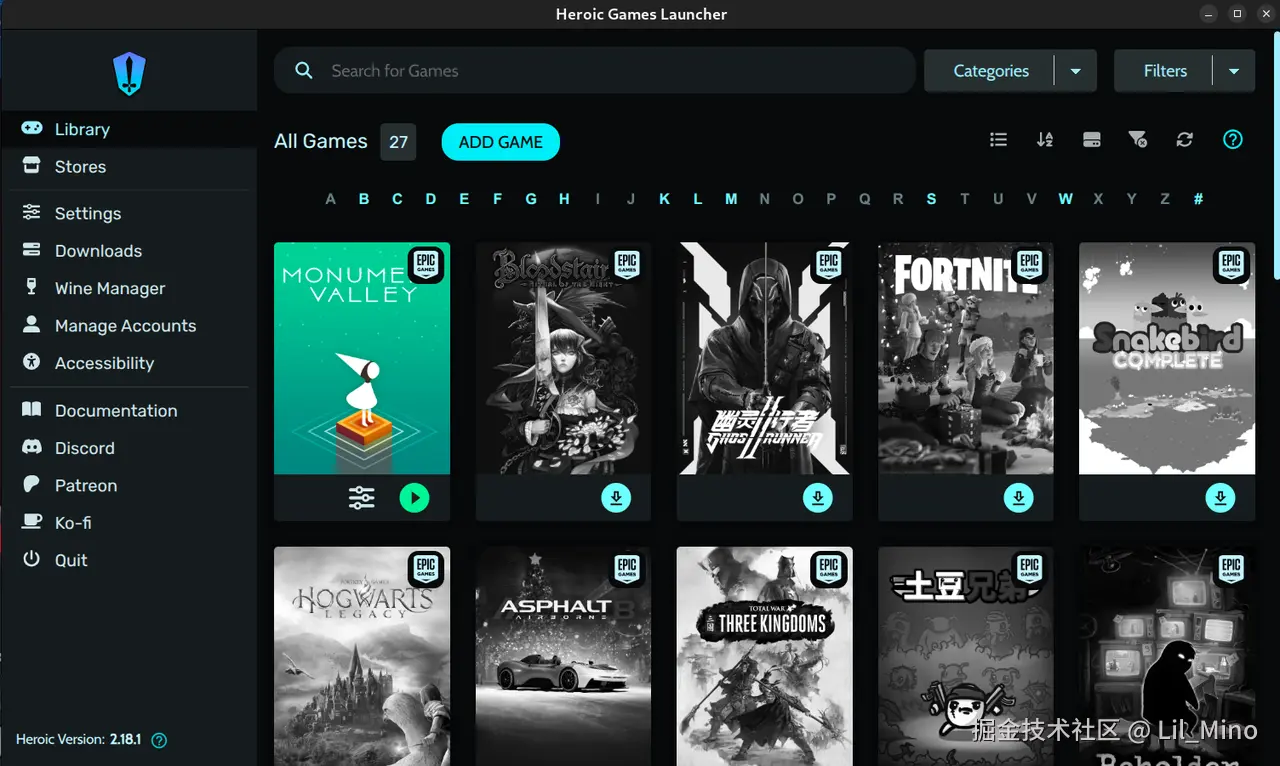Open library help question mark icon
This screenshot has height=766, width=1280.
coord(1233,140)
